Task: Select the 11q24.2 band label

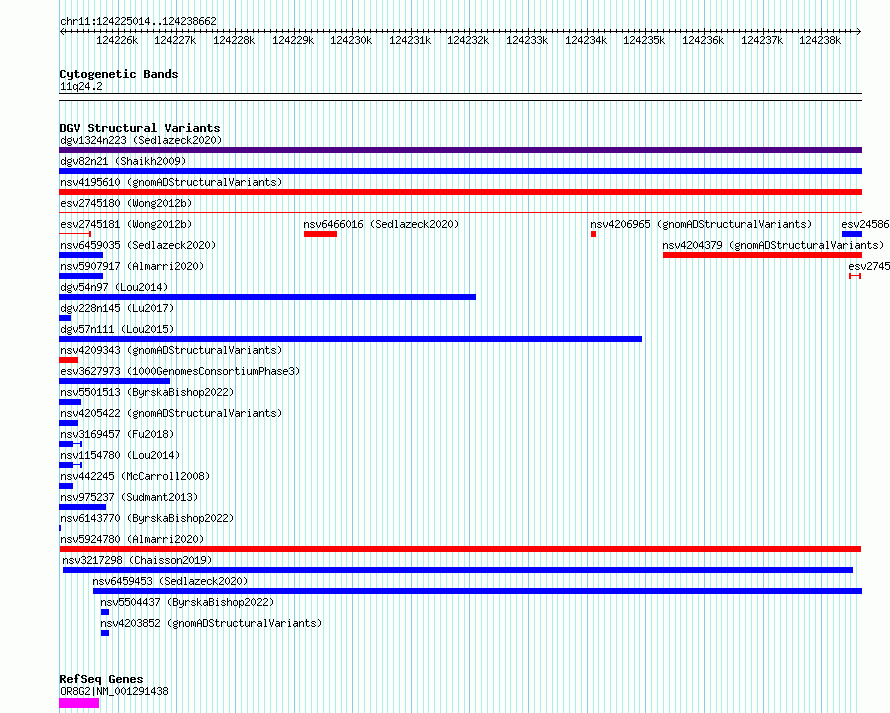Action: pos(81,86)
